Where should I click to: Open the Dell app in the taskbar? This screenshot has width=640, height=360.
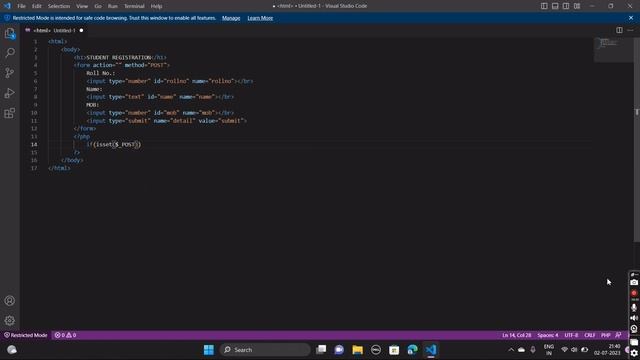coord(376,350)
